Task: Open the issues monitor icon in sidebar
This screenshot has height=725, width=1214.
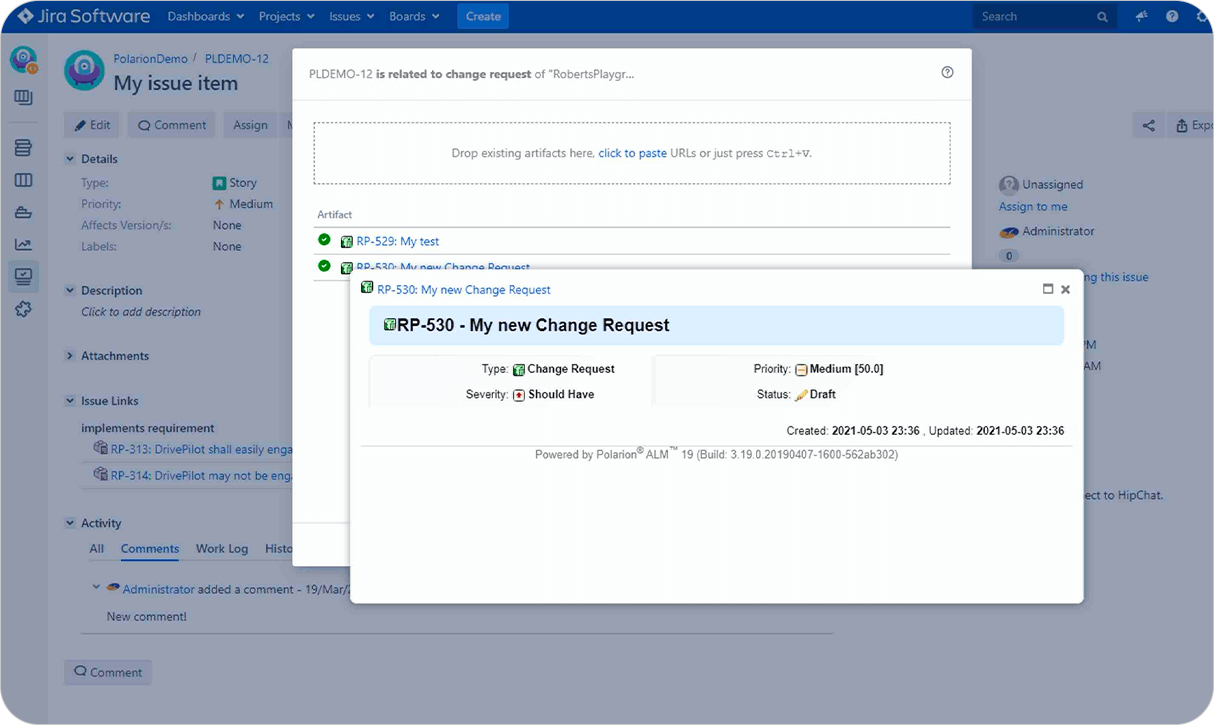Action: (x=23, y=277)
